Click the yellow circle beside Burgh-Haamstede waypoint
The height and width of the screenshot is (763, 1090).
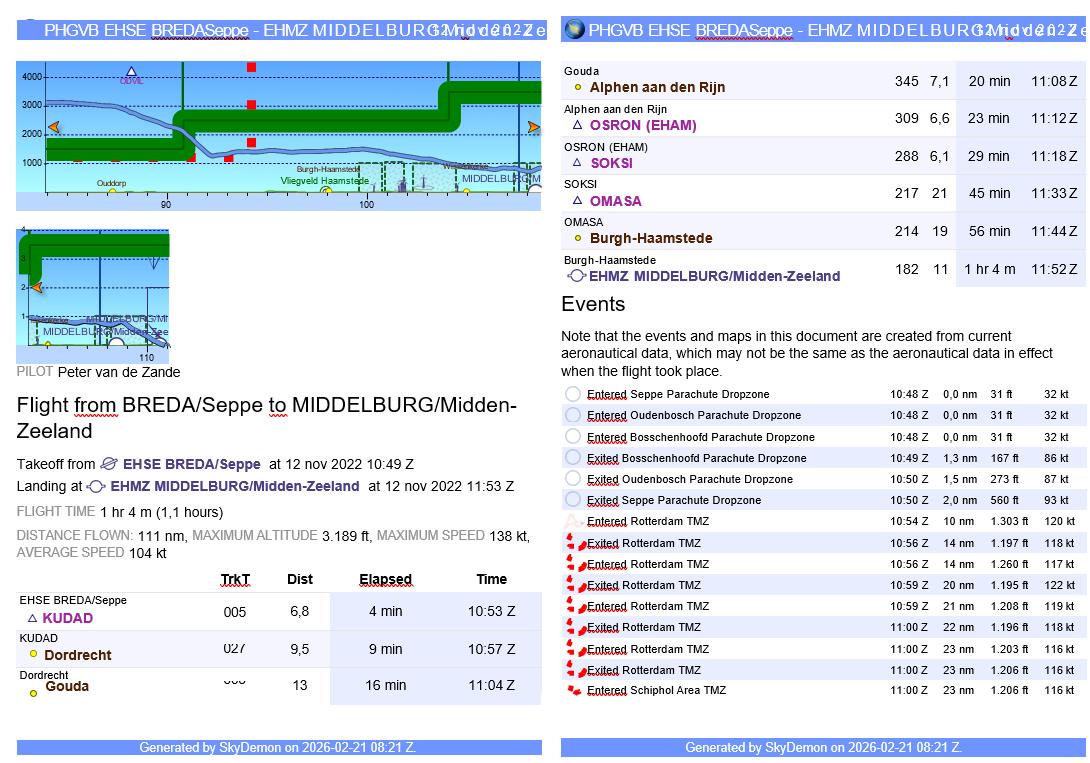coord(578,238)
